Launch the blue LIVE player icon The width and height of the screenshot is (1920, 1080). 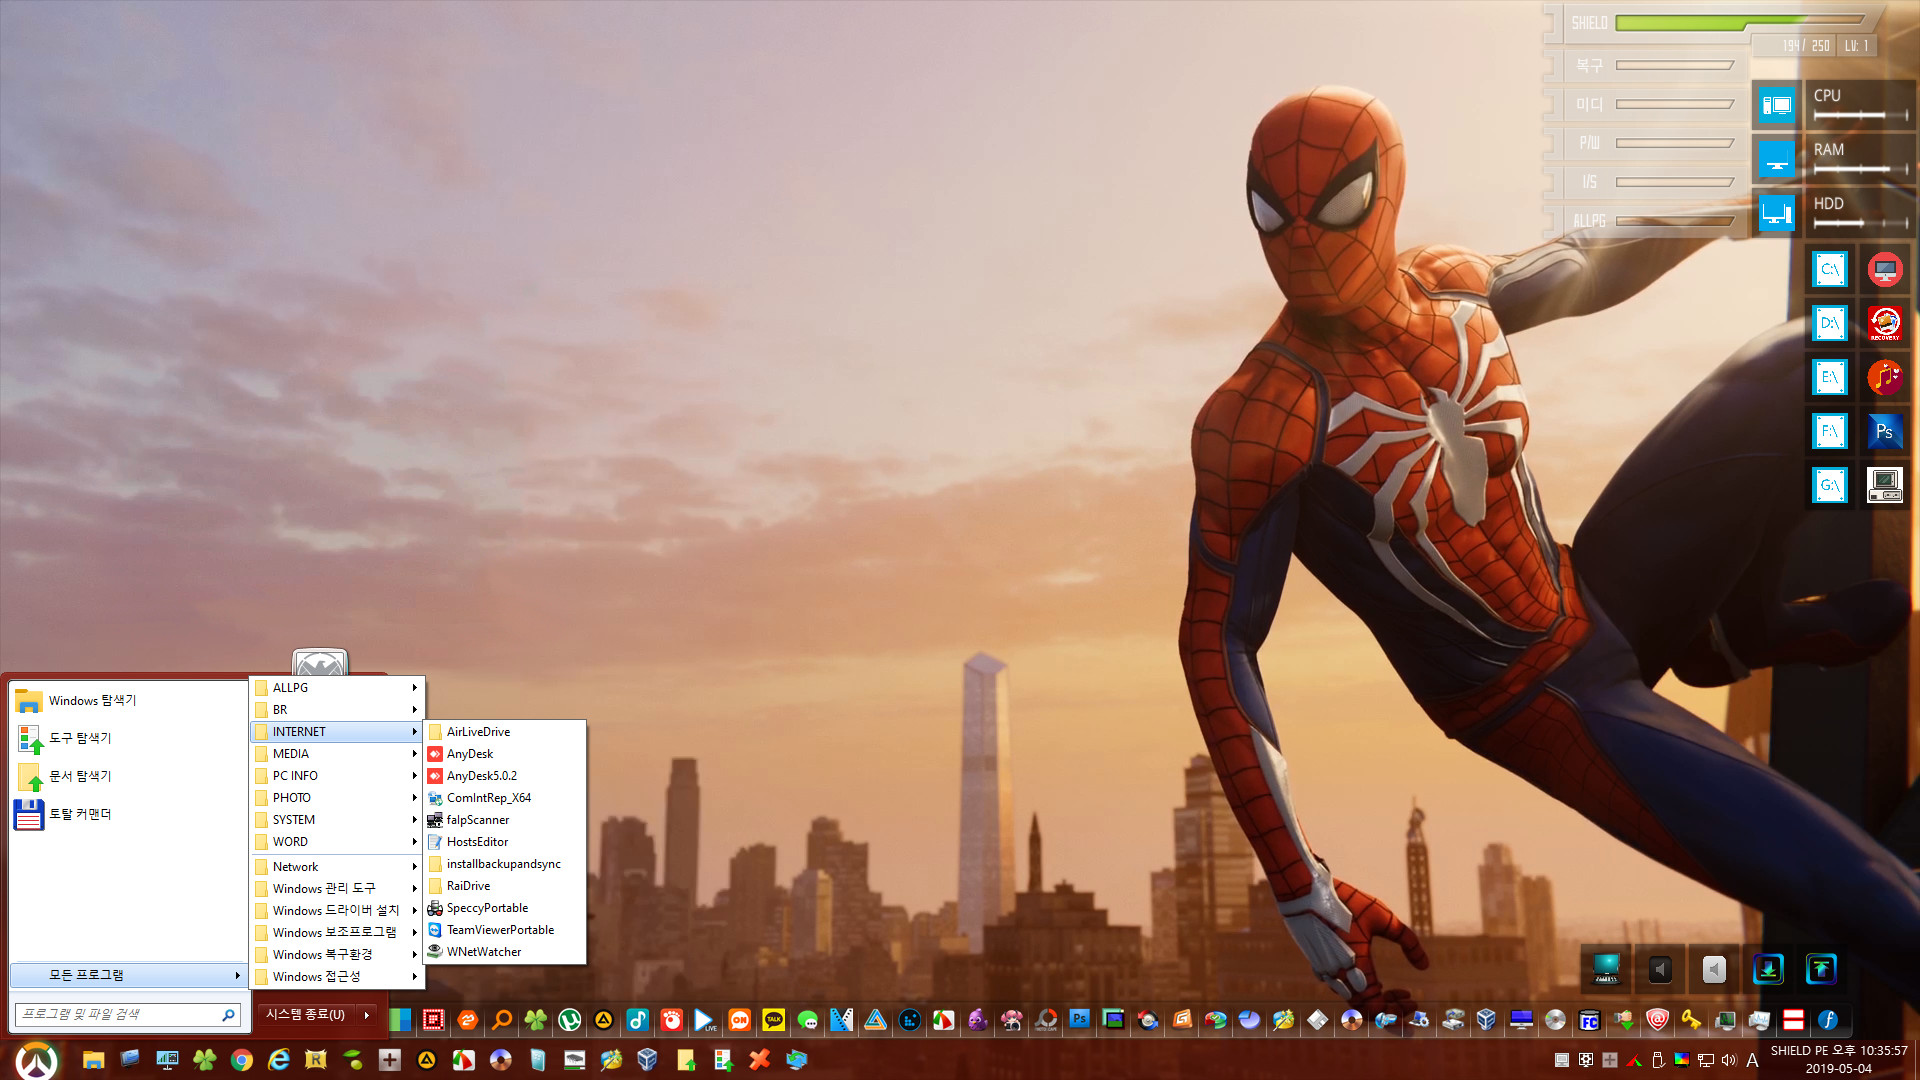coord(705,1020)
